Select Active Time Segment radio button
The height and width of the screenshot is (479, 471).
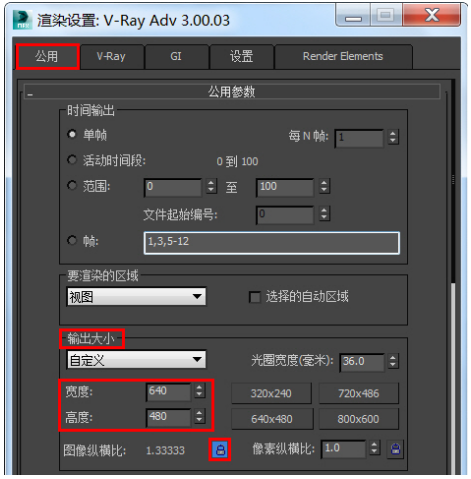point(72,160)
